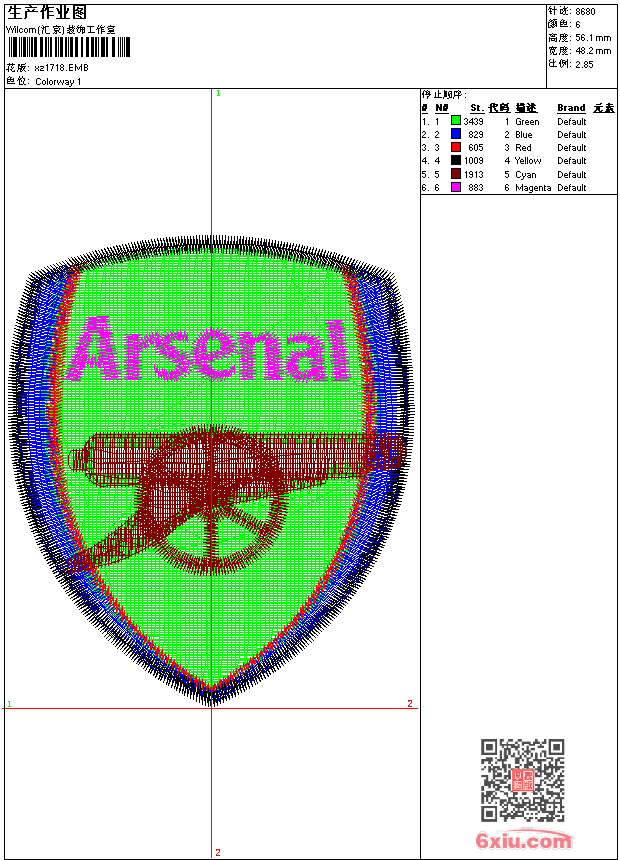Select the dark red swatch beside 1913
This screenshot has height=860, width=620.
pos(455,174)
